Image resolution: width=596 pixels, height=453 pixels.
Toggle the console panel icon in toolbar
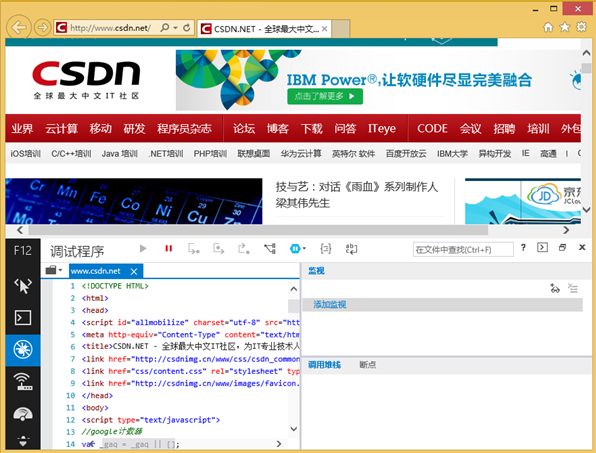pos(542,247)
